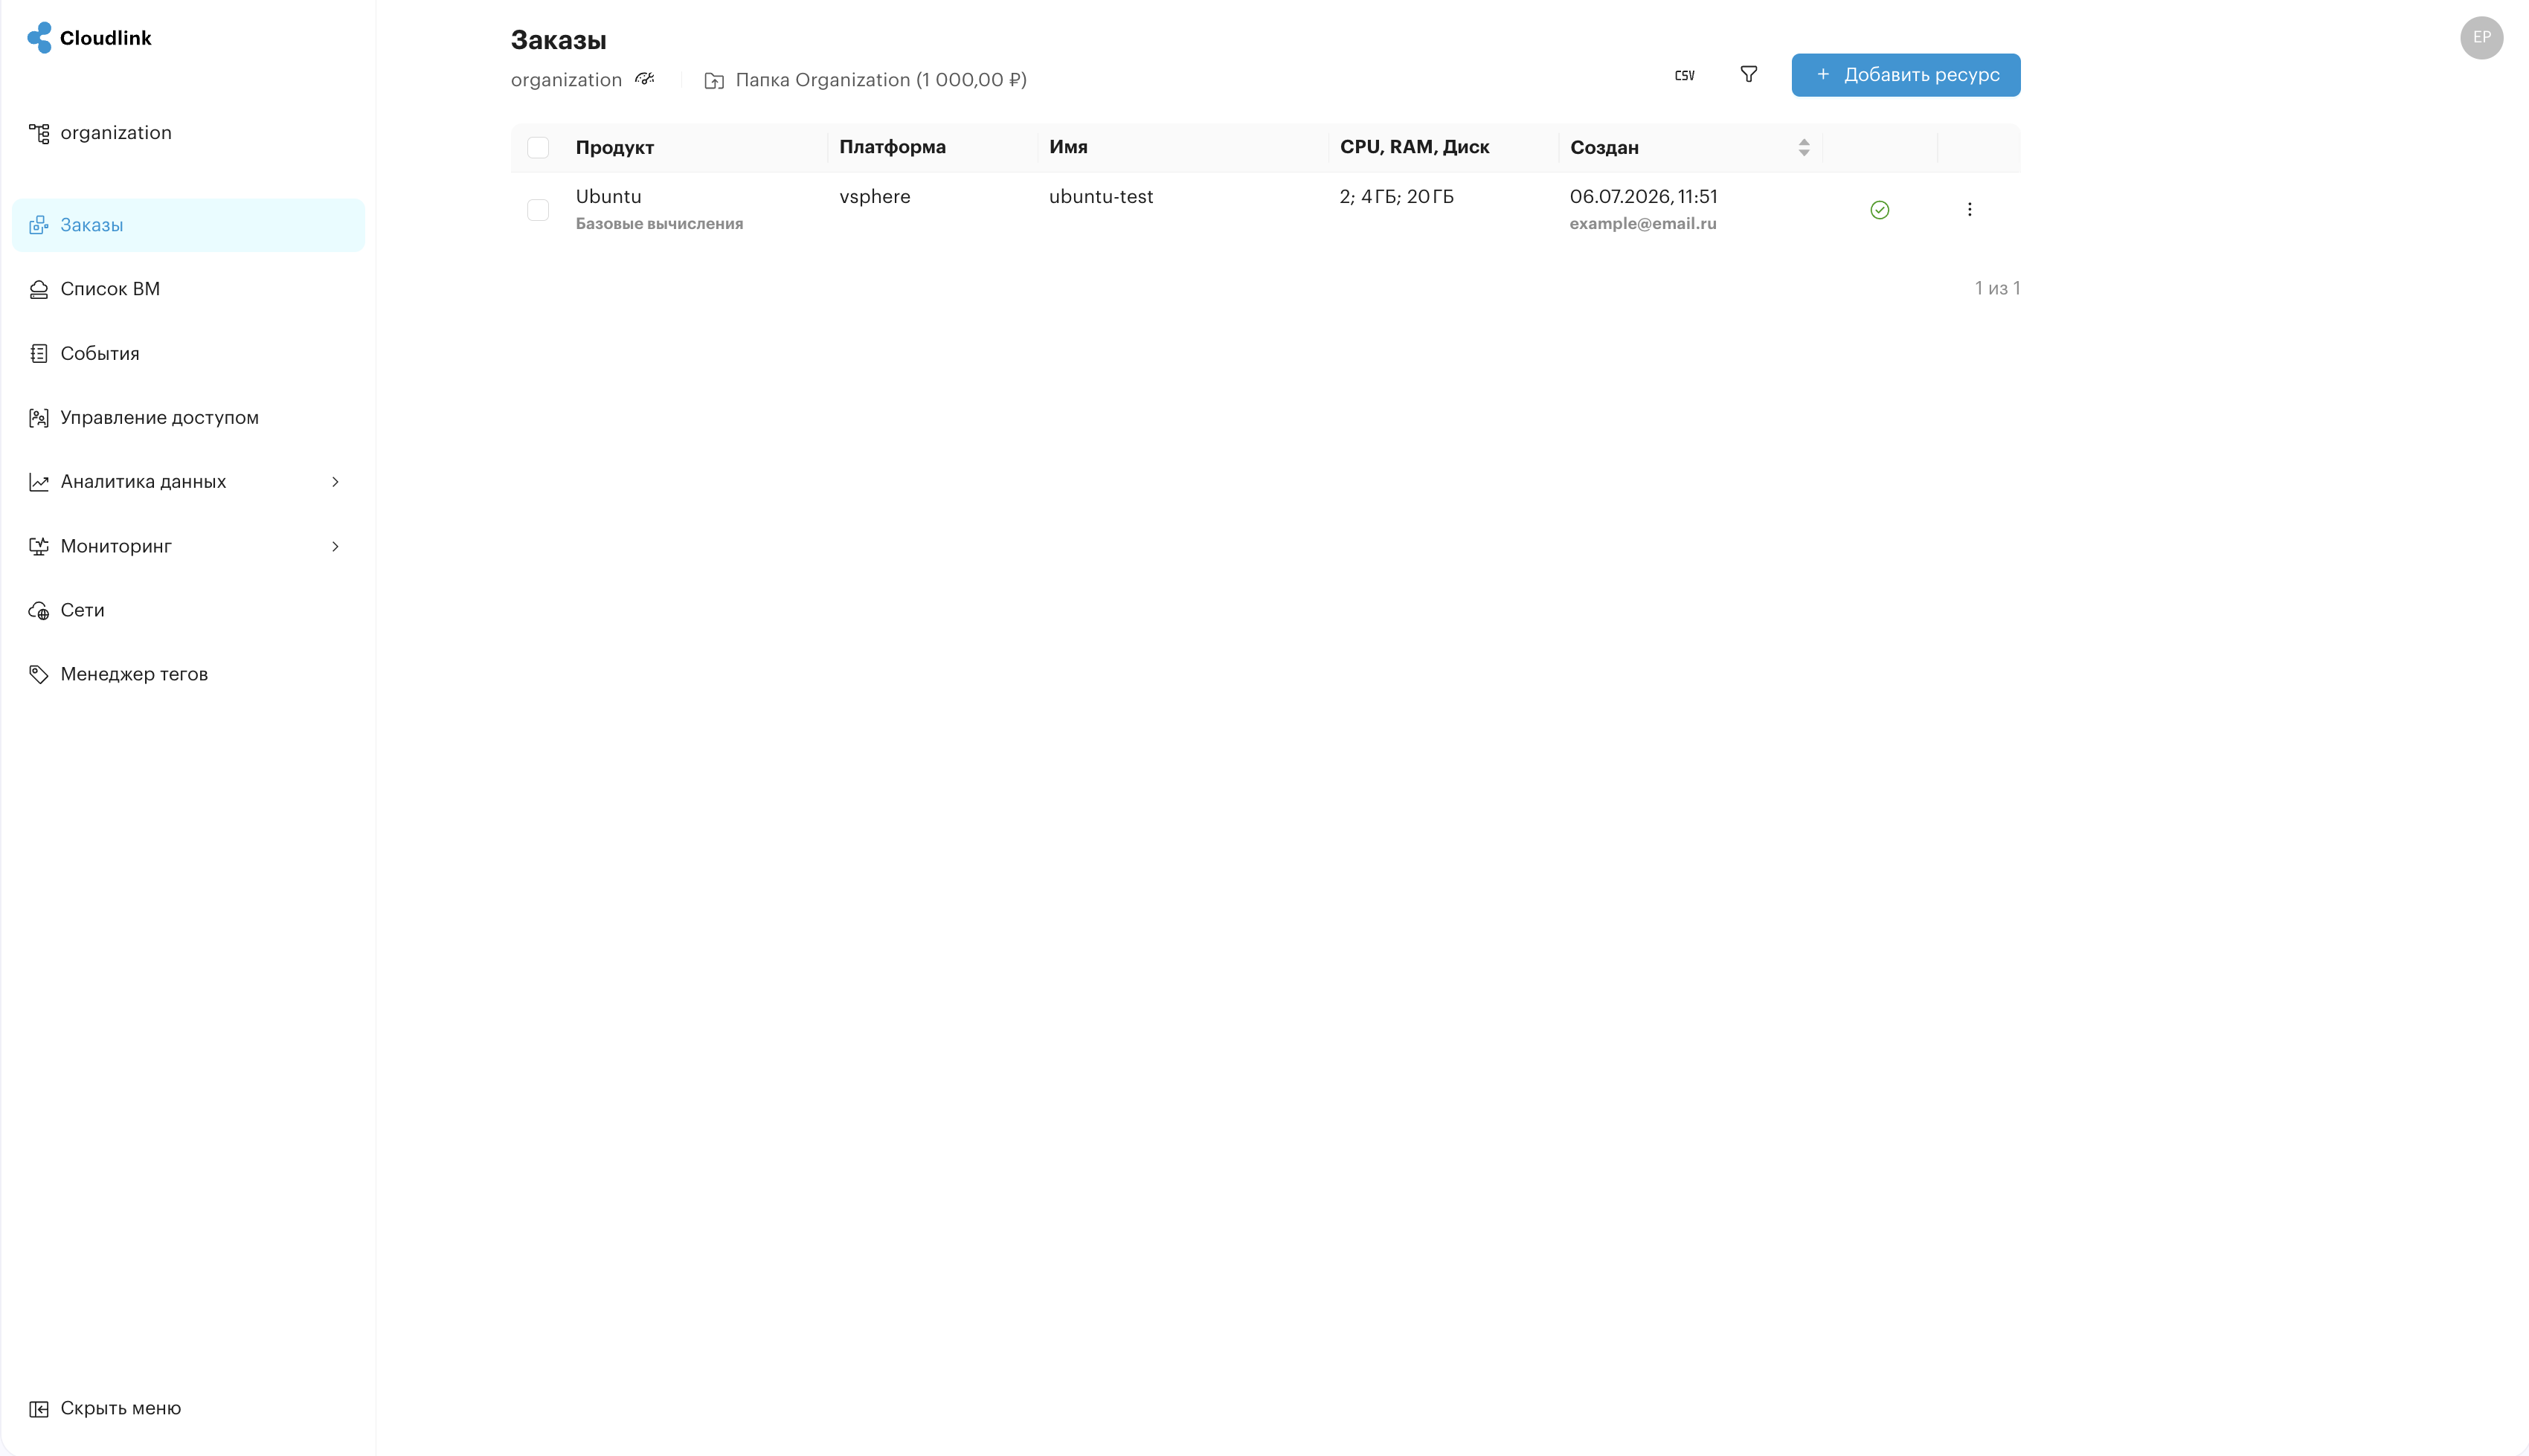The width and height of the screenshot is (2529, 1456).
Task: Expand the Аналитика данных submenu chevron
Action: coord(335,482)
